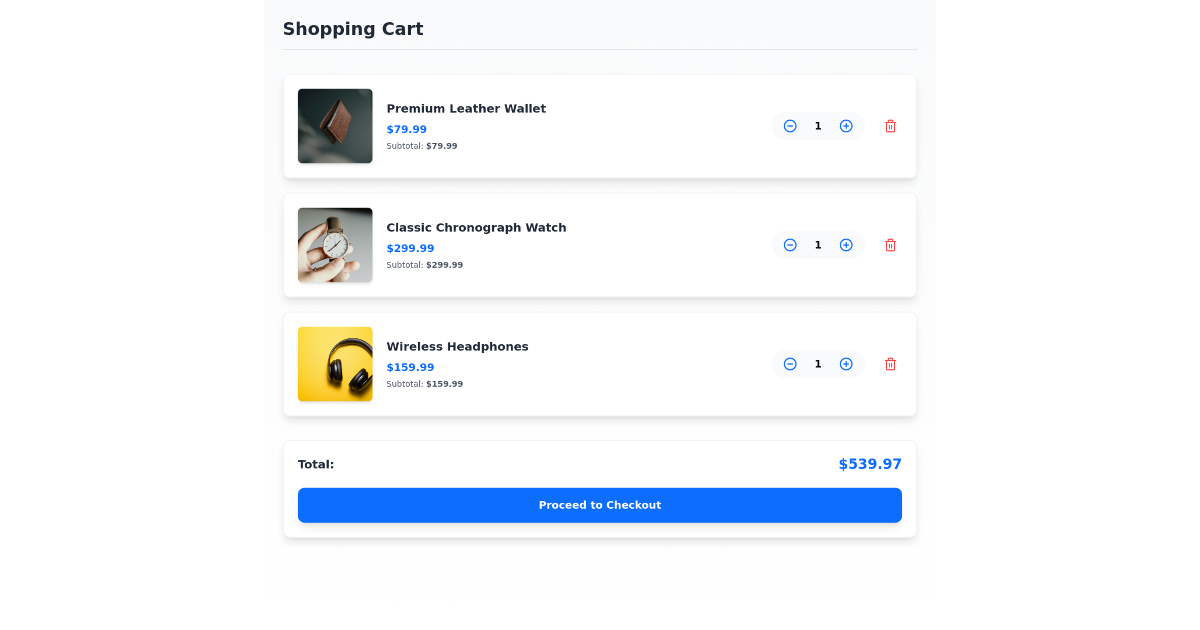Click the plus icon for Premium Leather Wallet
Screen dimensions: 1200x630
point(846,126)
